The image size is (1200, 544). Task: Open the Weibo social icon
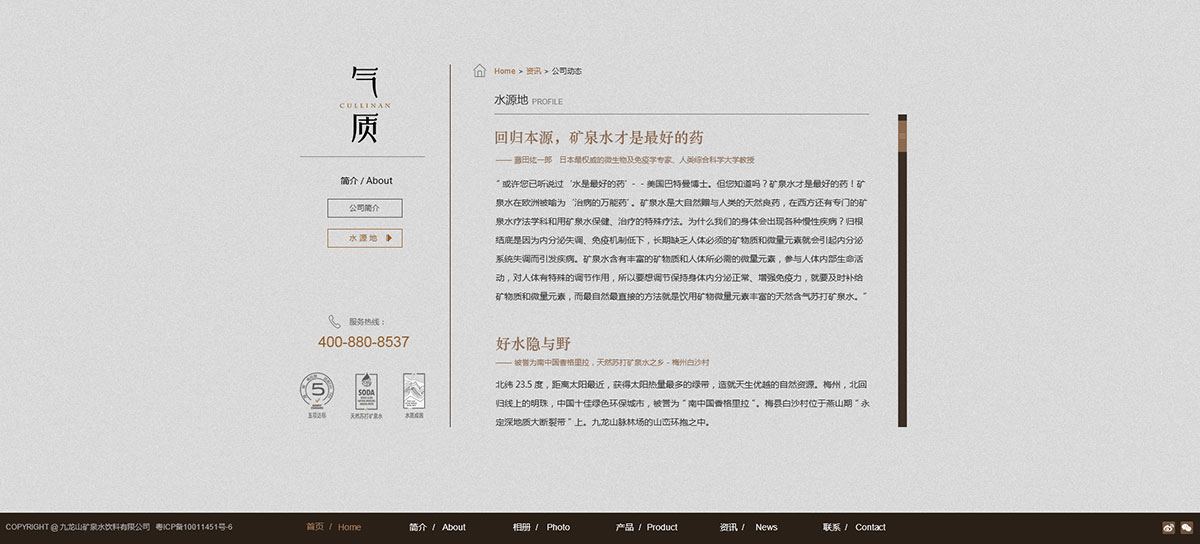point(1169,527)
